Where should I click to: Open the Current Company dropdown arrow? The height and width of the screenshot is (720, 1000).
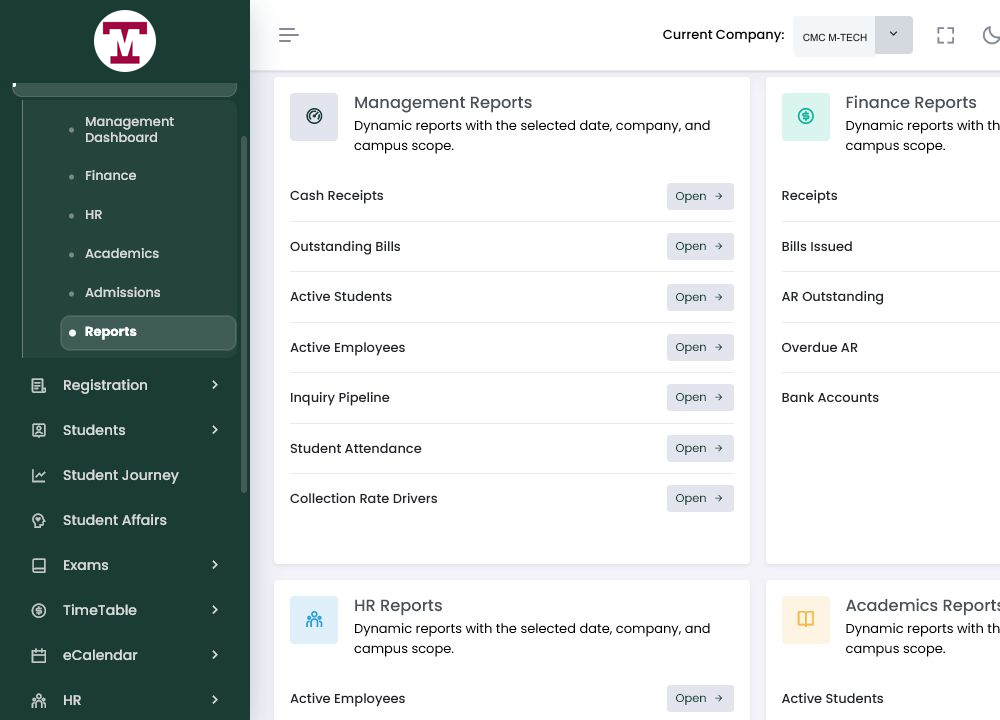click(x=893, y=34)
